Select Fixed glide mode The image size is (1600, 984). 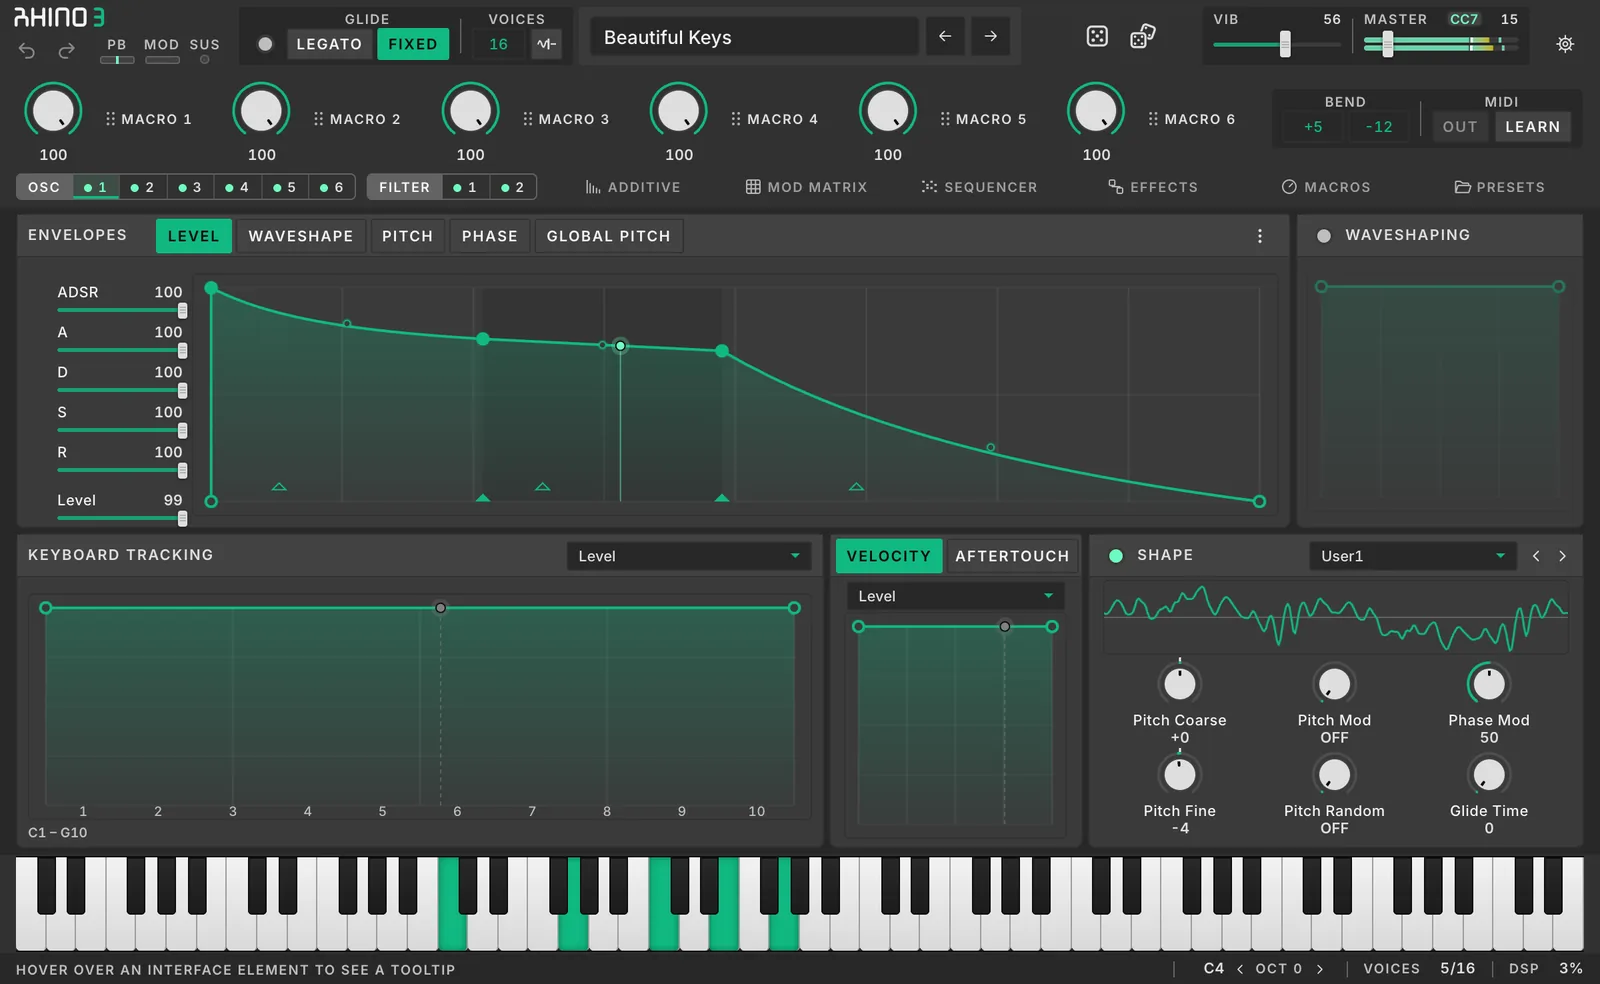click(x=413, y=44)
